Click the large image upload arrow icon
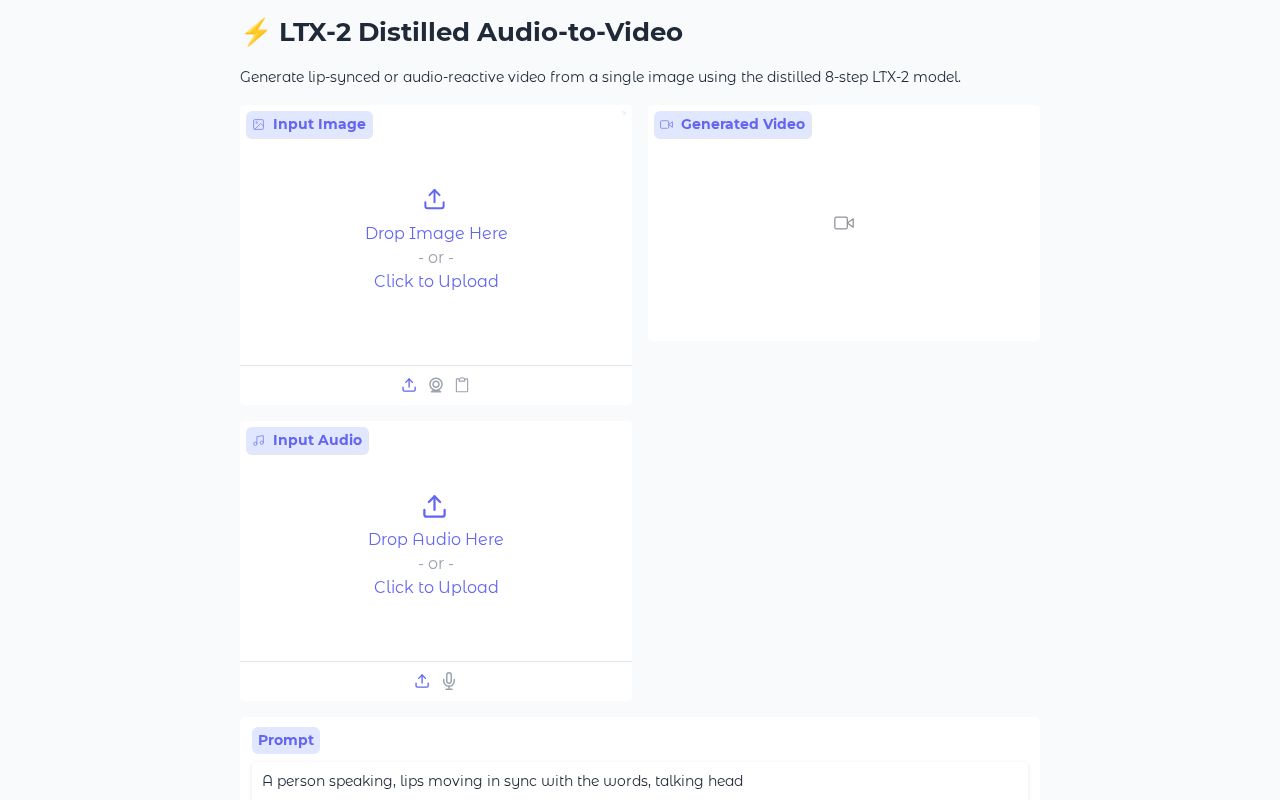This screenshot has height=800, width=1280. click(434, 199)
